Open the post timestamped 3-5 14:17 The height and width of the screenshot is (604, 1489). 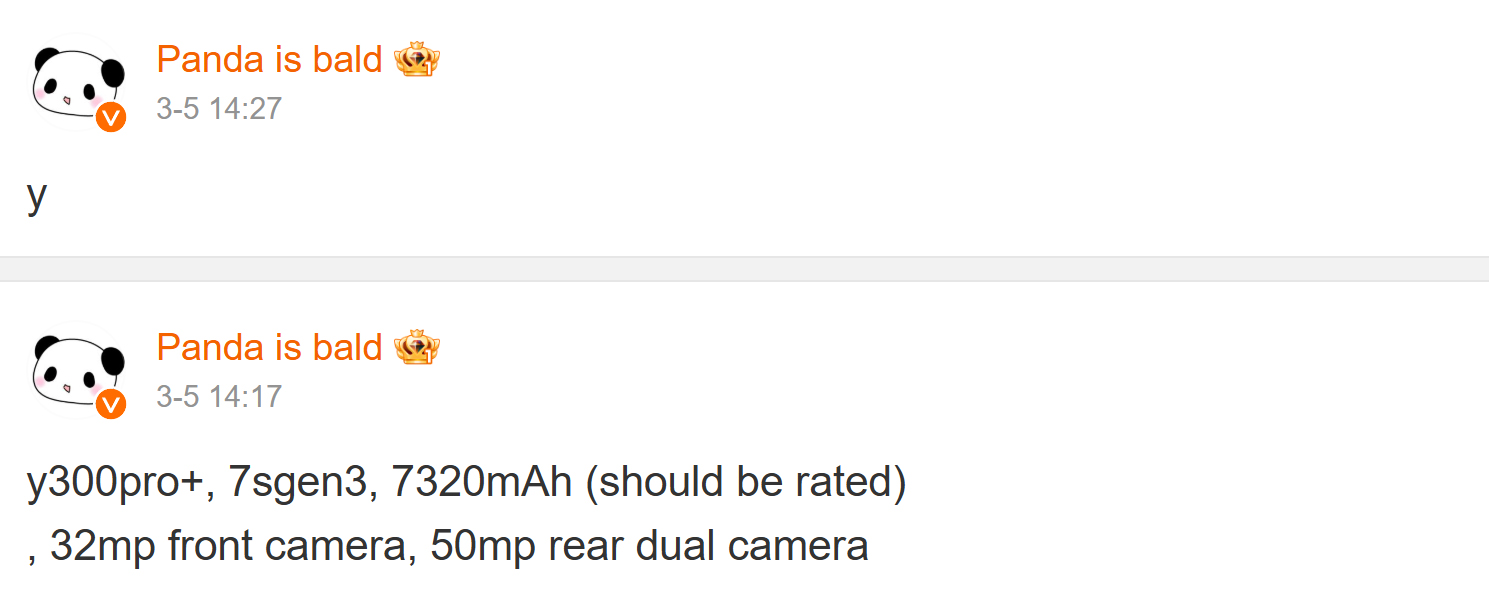[219, 396]
